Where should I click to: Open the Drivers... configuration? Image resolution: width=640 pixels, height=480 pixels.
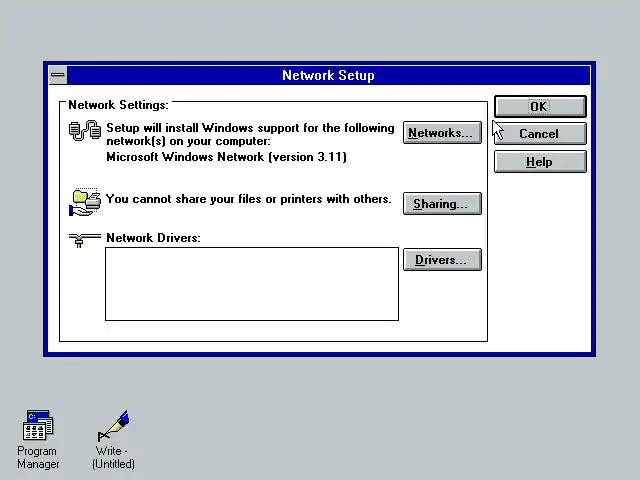point(442,260)
